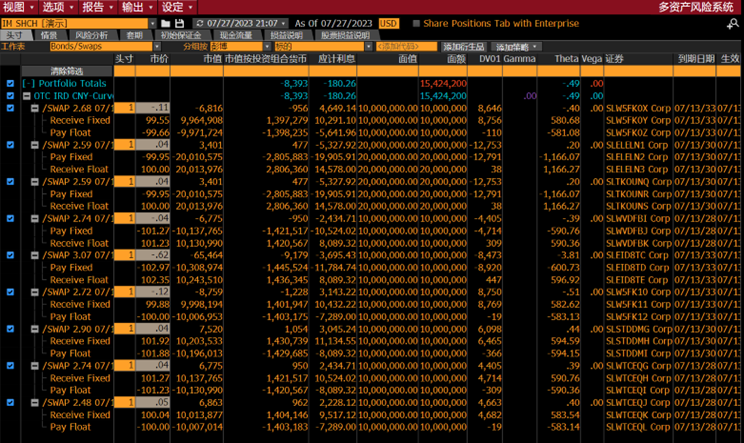Uncheck the /SWAP 2.48 row checkbox
Image resolution: width=744 pixels, height=443 pixels.
pyautogui.click(x=10, y=402)
